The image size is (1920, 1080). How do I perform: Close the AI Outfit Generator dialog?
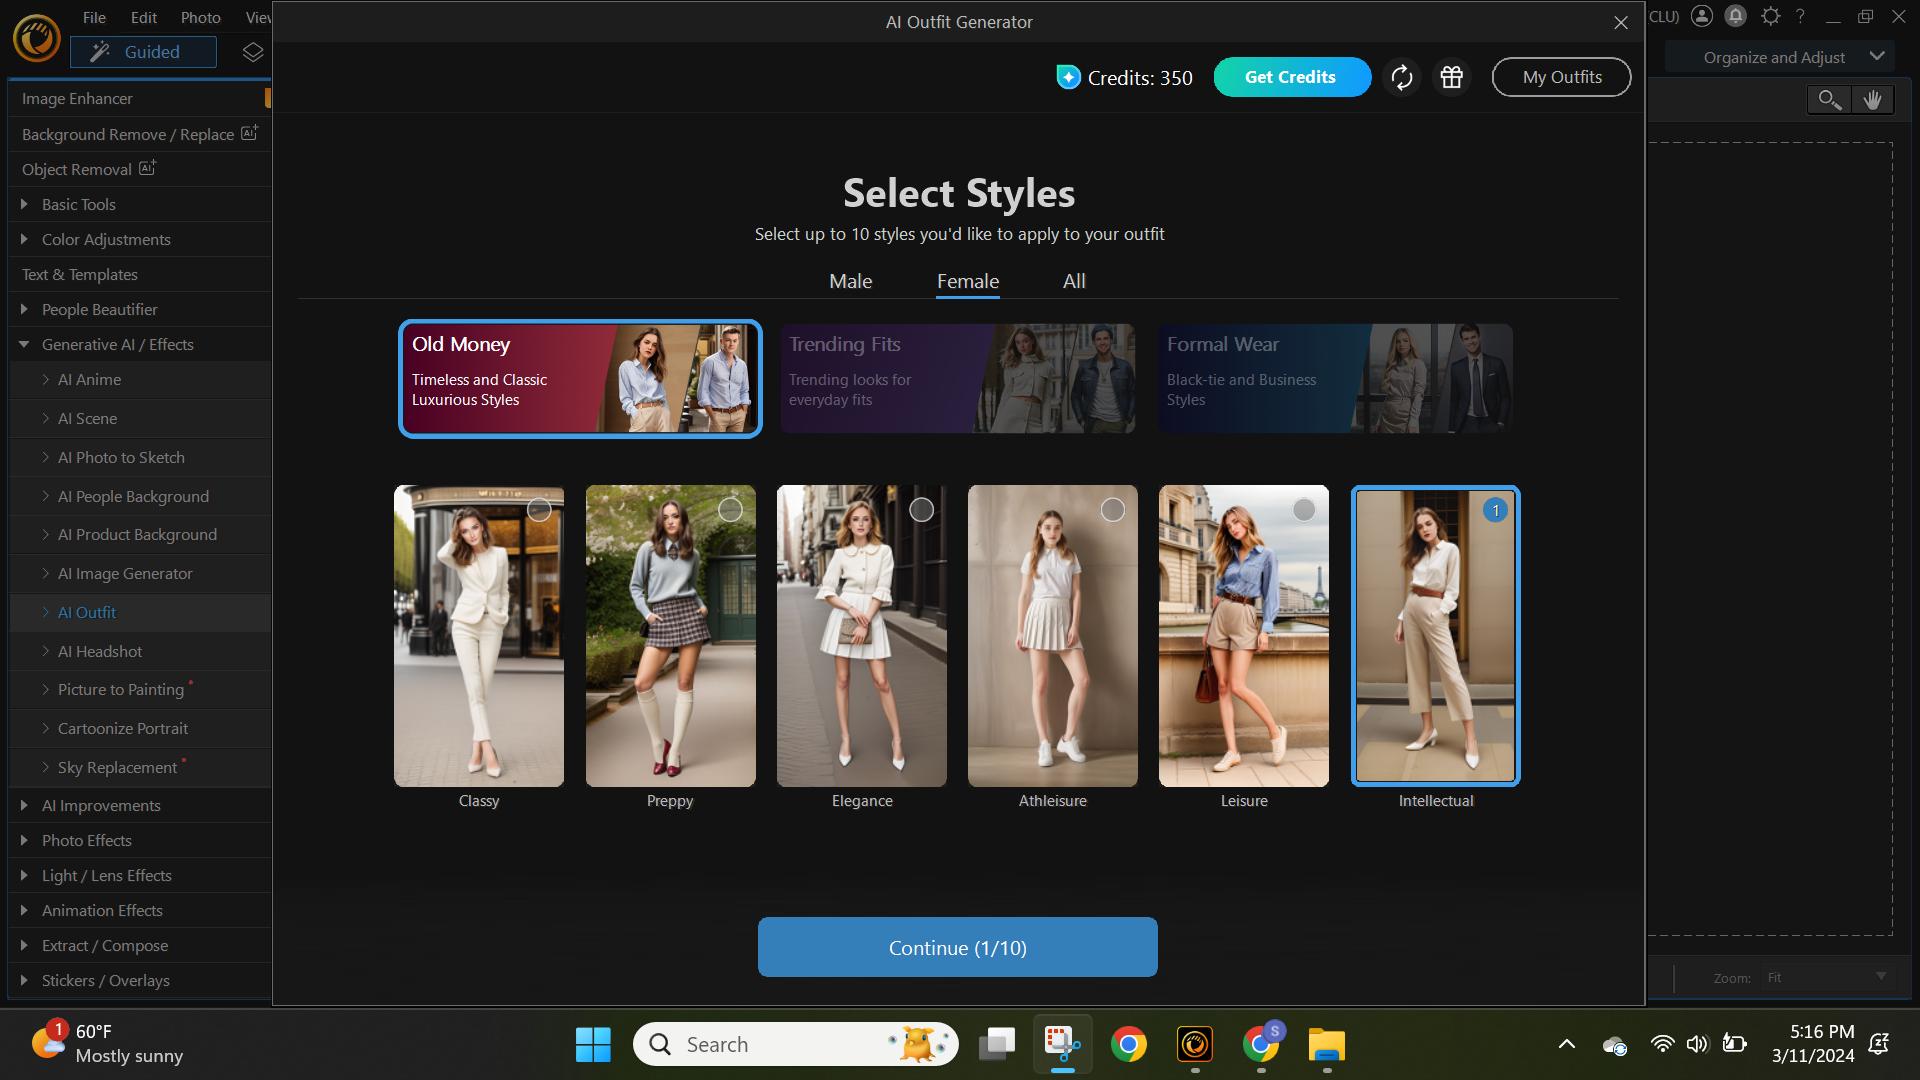click(x=1621, y=22)
